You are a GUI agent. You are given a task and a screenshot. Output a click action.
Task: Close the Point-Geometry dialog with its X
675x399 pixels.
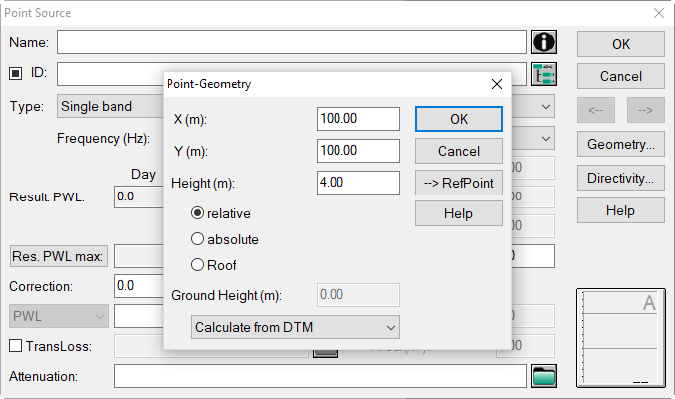pos(497,84)
